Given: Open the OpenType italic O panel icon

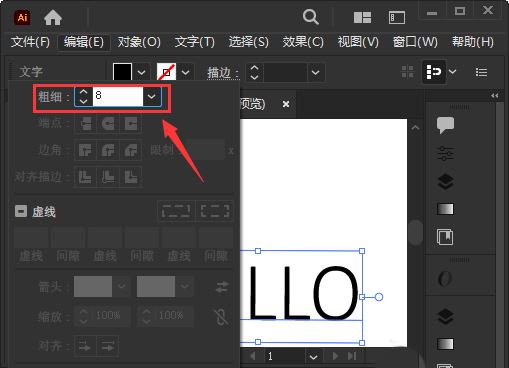Looking at the screenshot, I should 445,278.
